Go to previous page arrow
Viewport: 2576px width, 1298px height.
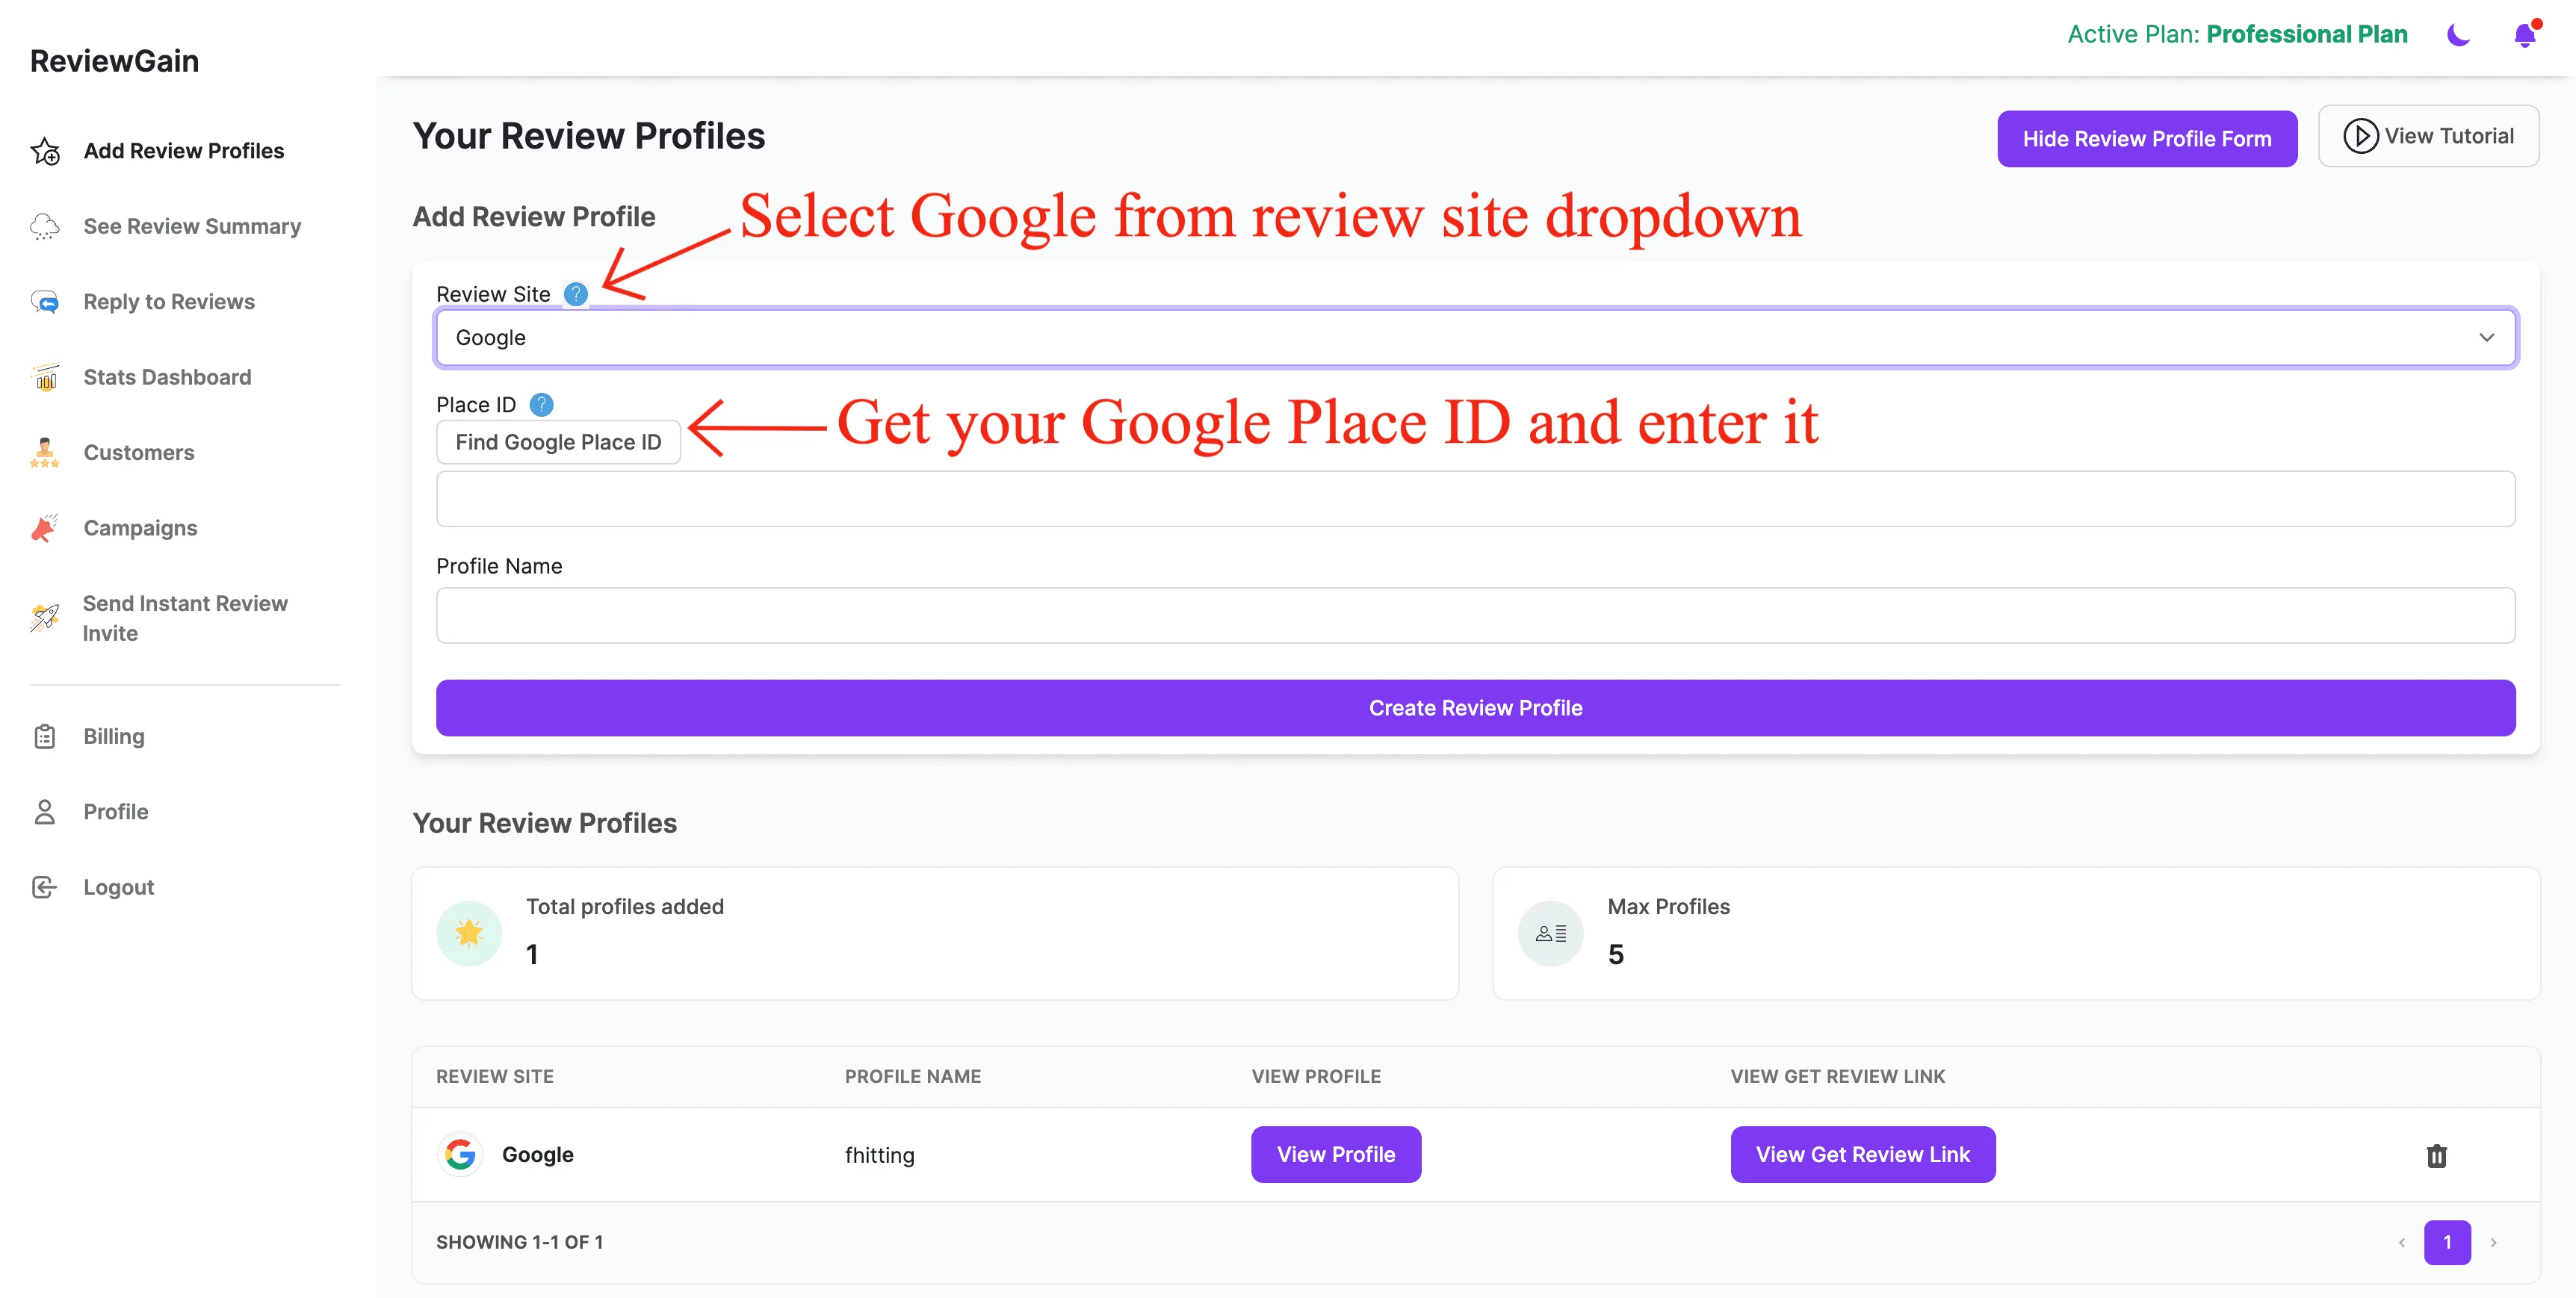click(x=2402, y=1243)
